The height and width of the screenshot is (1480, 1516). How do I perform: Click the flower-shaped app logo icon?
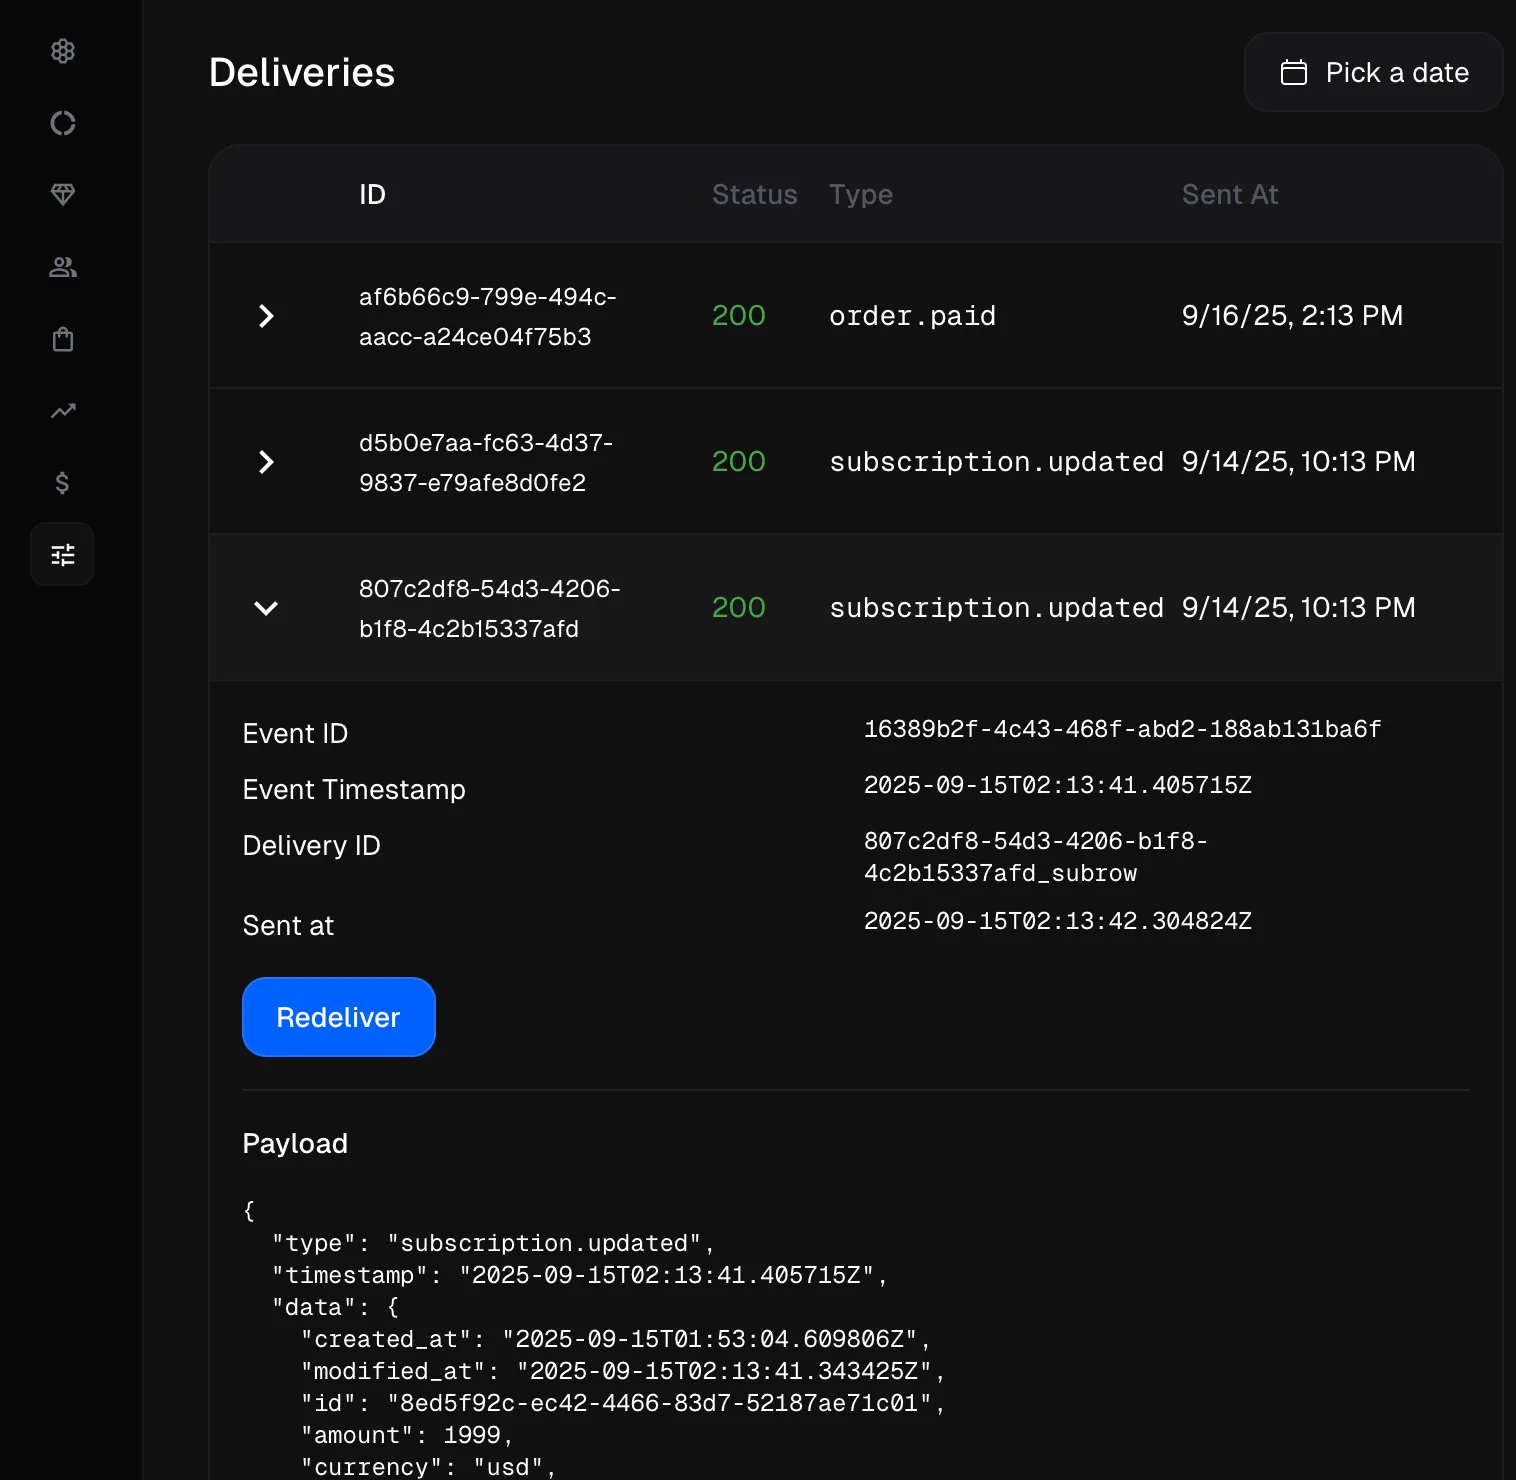point(62,51)
